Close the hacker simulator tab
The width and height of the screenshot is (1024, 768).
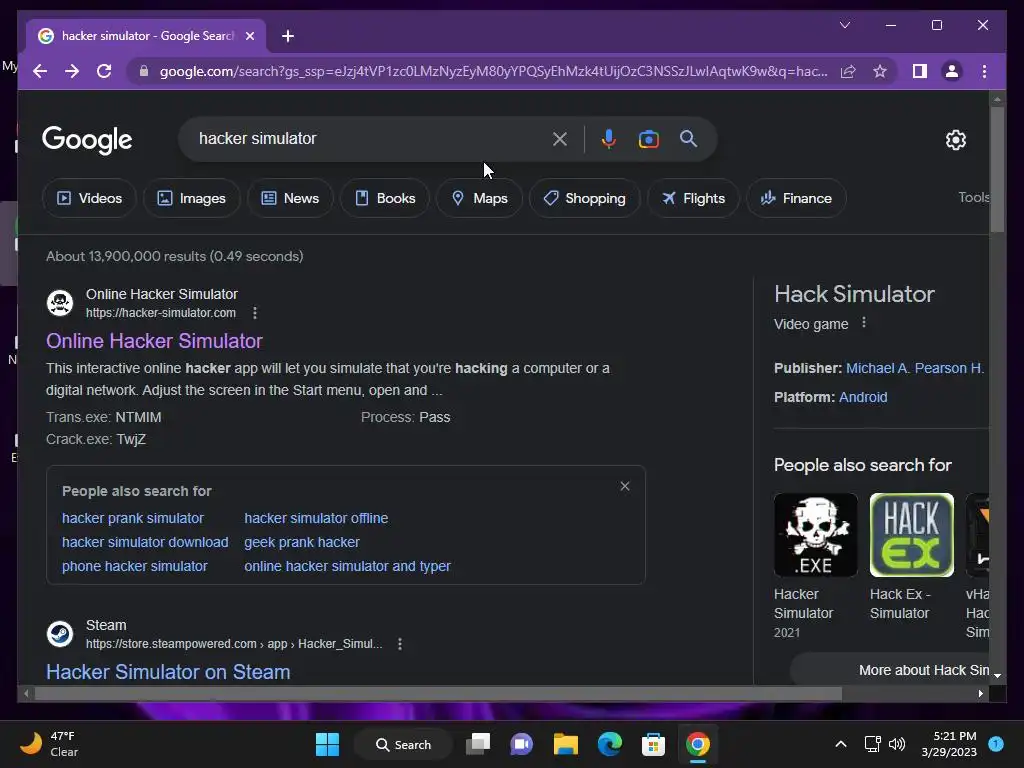pyautogui.click(x=249, y=36)
